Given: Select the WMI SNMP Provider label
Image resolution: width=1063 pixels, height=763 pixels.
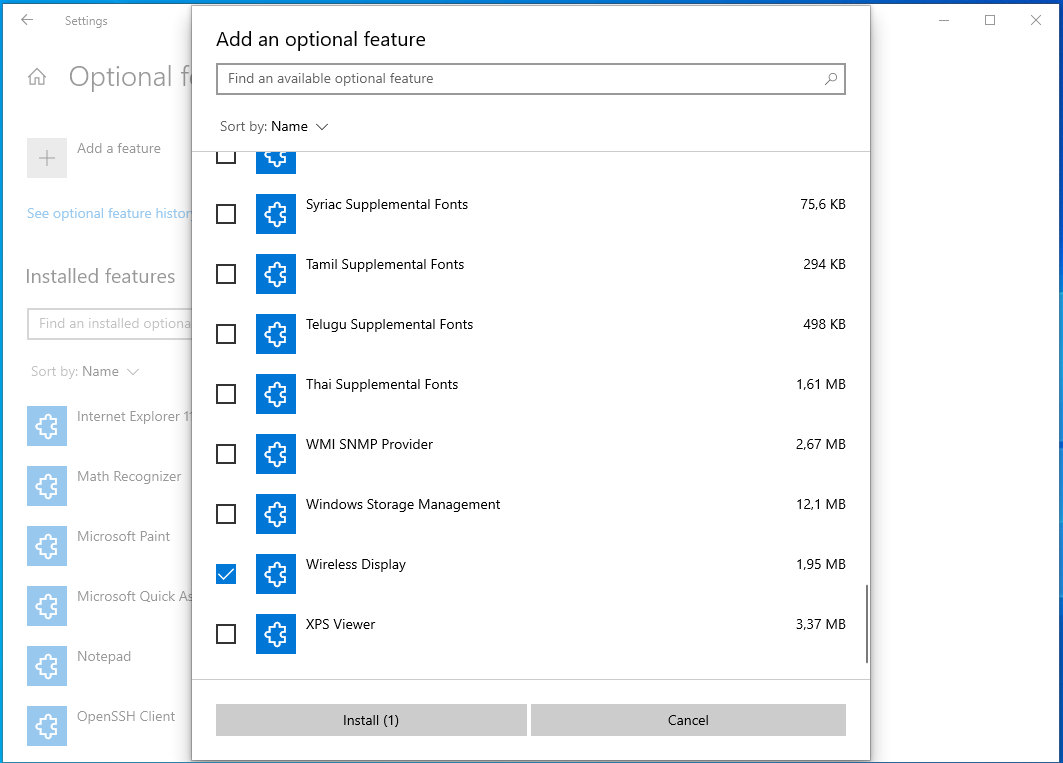Looking at the screenshot, I should pyautogui.click(x=369, y=444).
